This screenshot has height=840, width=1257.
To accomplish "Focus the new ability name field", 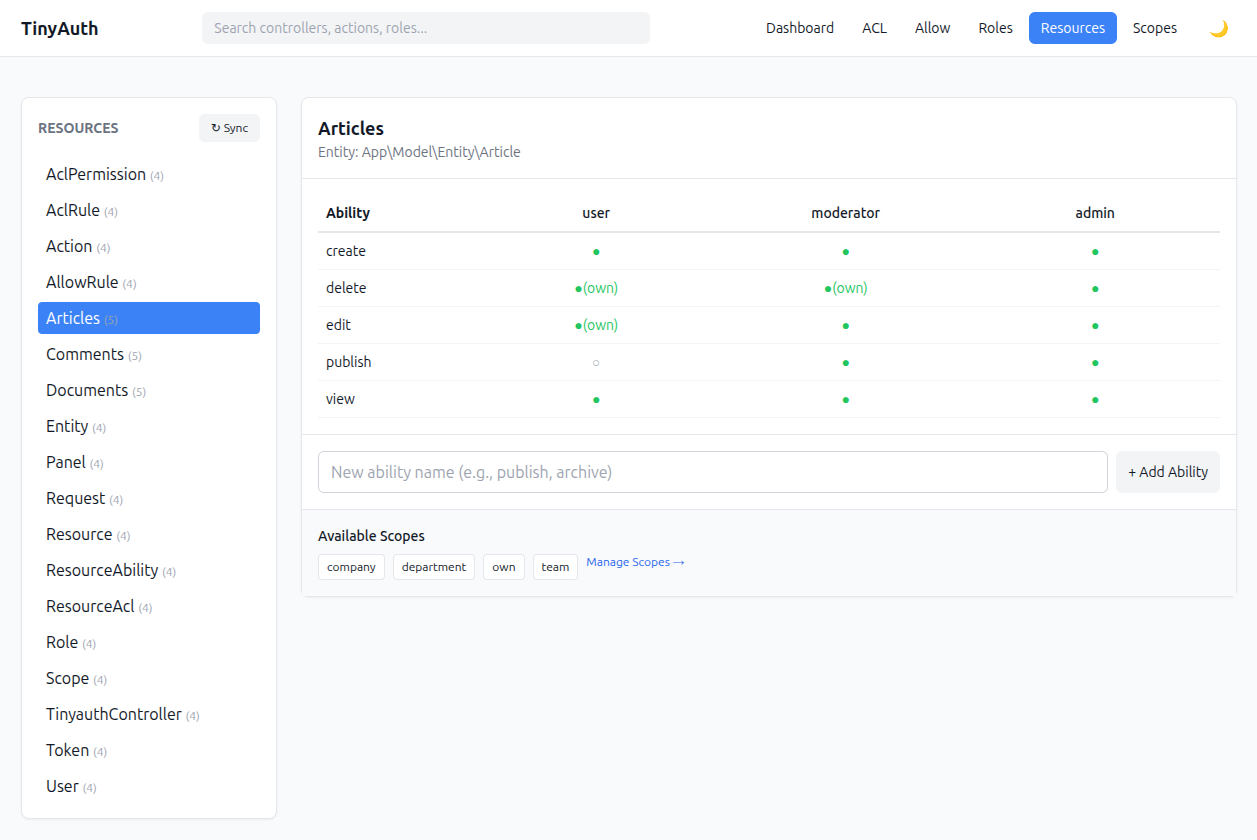I will tap(713, 472).
